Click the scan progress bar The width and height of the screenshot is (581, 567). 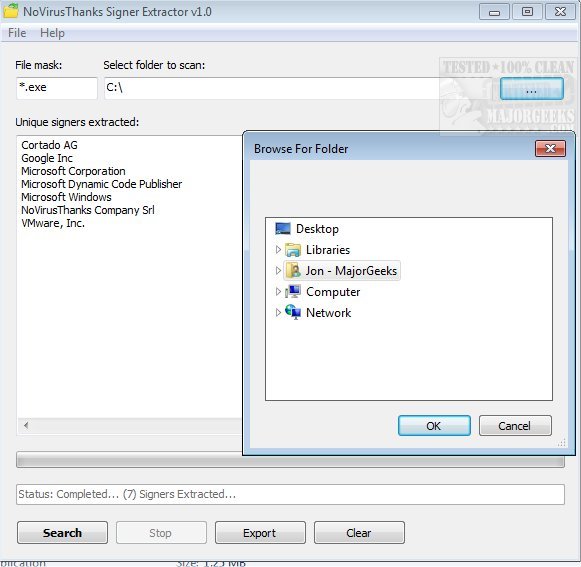(290, 460)
